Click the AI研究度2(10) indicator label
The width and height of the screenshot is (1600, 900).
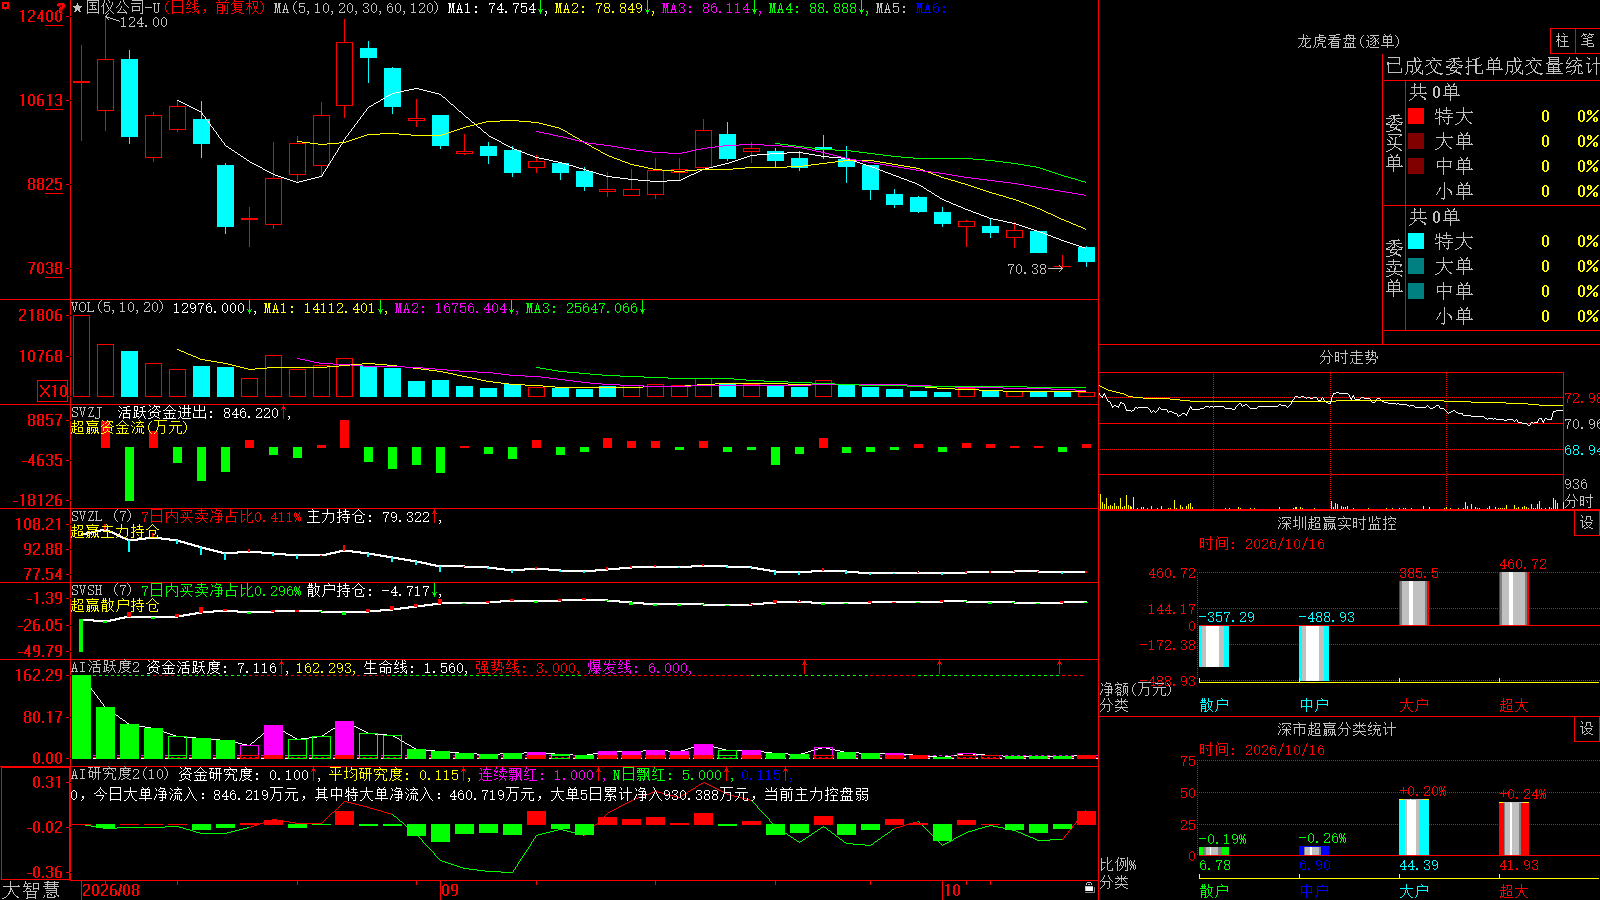pyautogui.click(x=120, y=774)
